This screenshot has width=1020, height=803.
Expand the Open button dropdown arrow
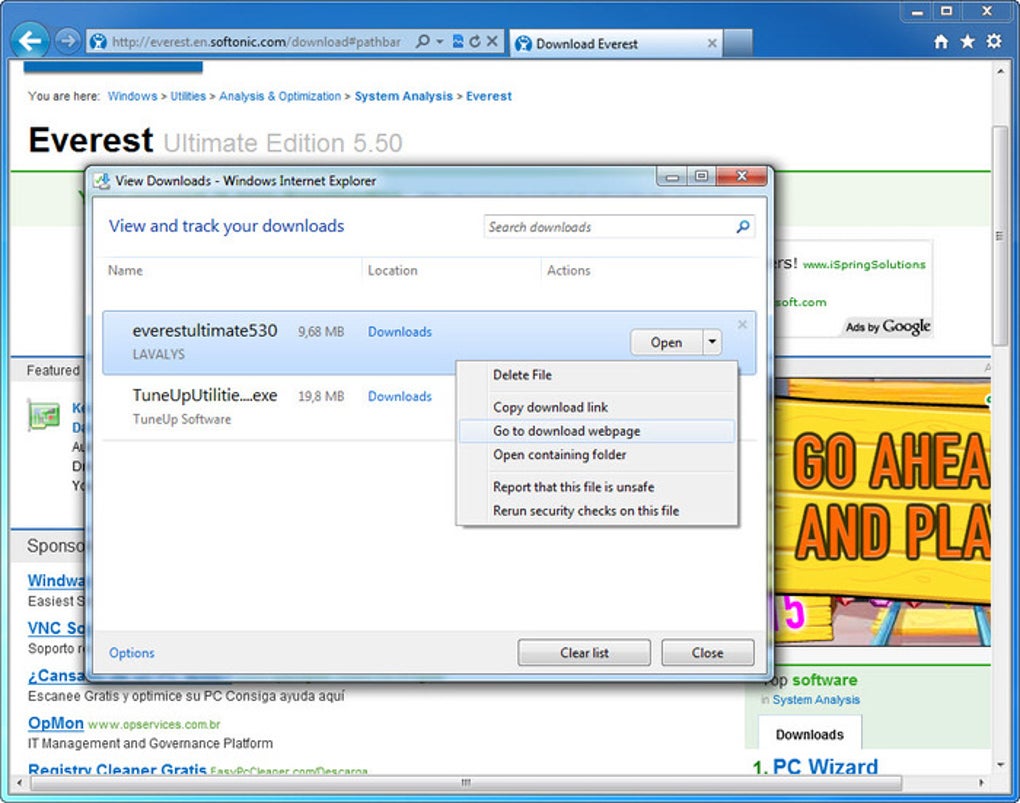(712, 342)
